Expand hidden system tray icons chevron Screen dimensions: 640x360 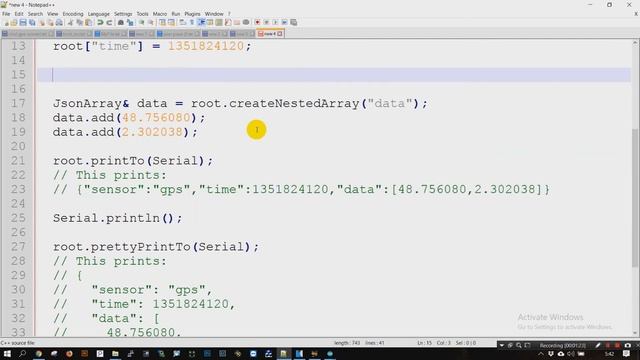click(x=541, y=354)
